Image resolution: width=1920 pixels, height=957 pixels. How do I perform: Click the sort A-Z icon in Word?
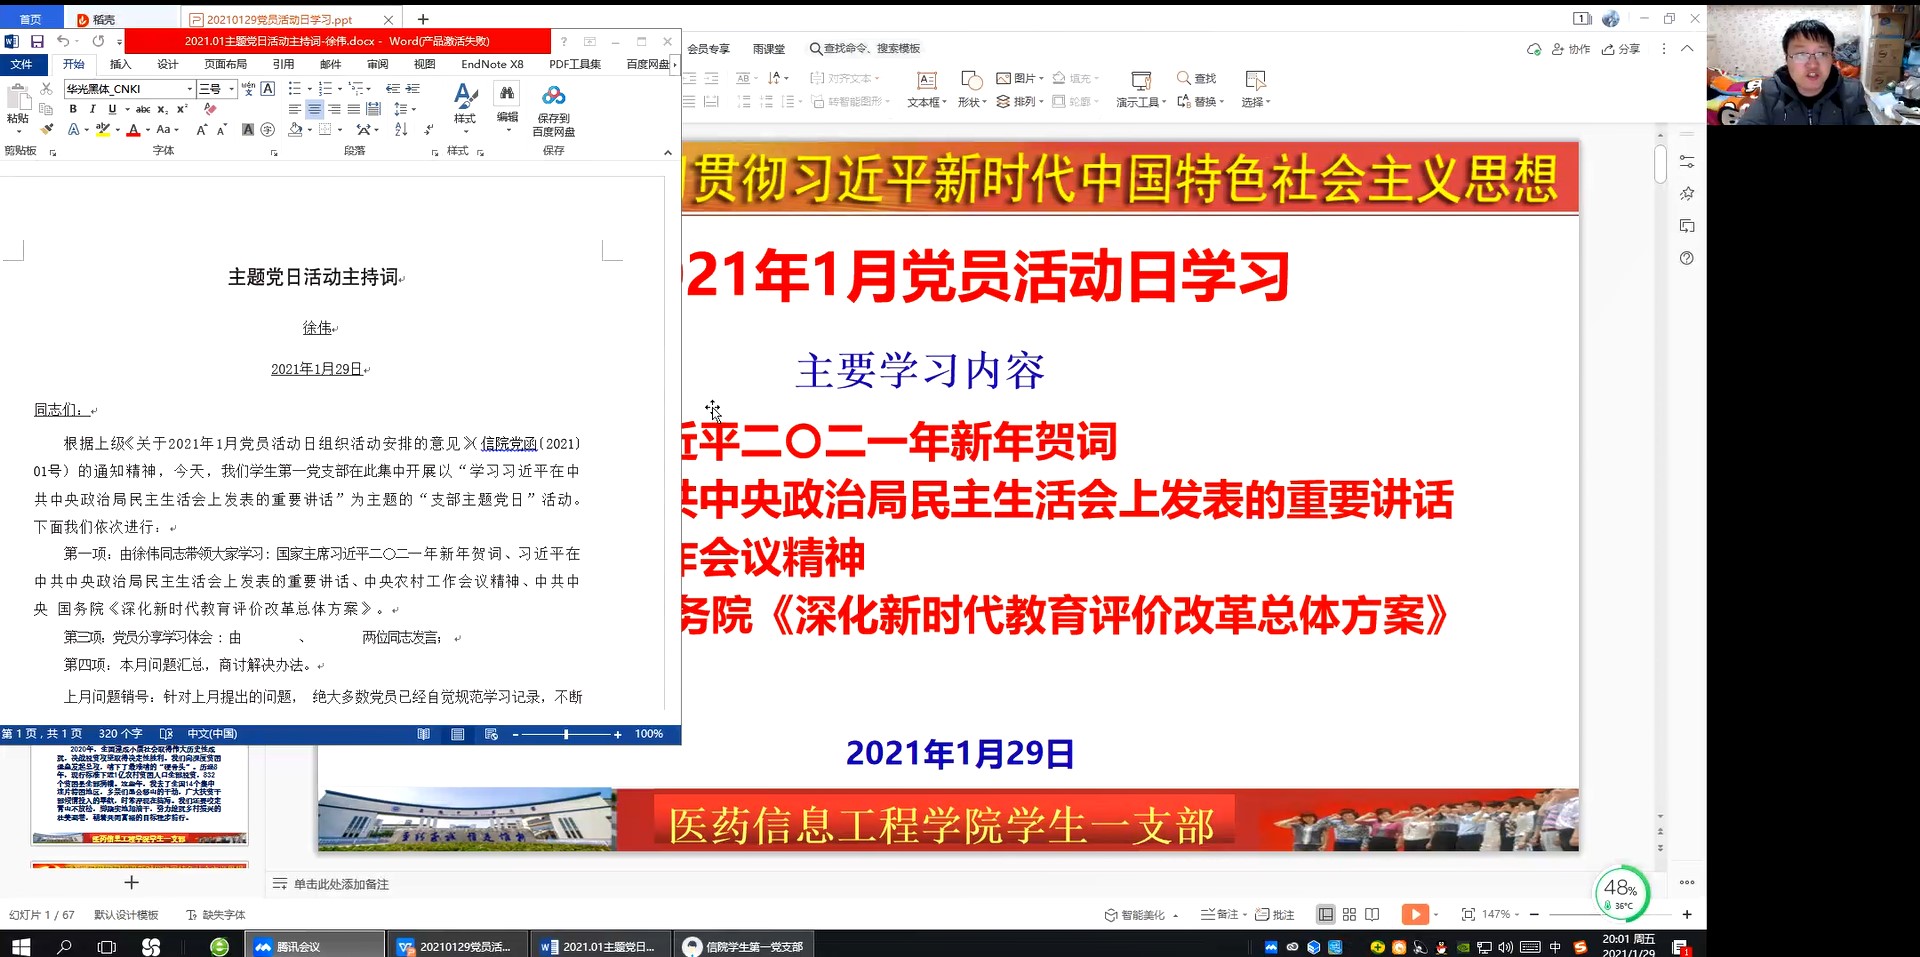click(401, 130)
